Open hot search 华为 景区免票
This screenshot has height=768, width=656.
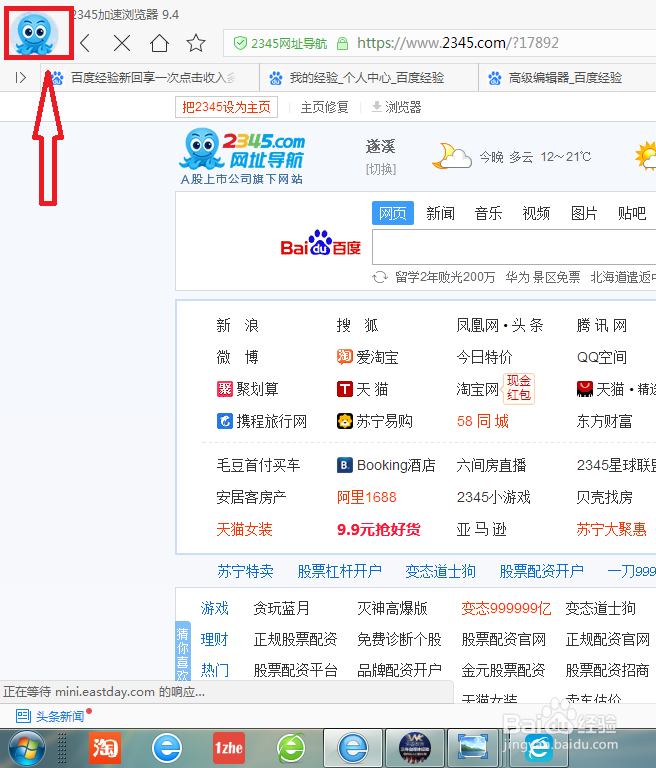(x=543, y=277)
